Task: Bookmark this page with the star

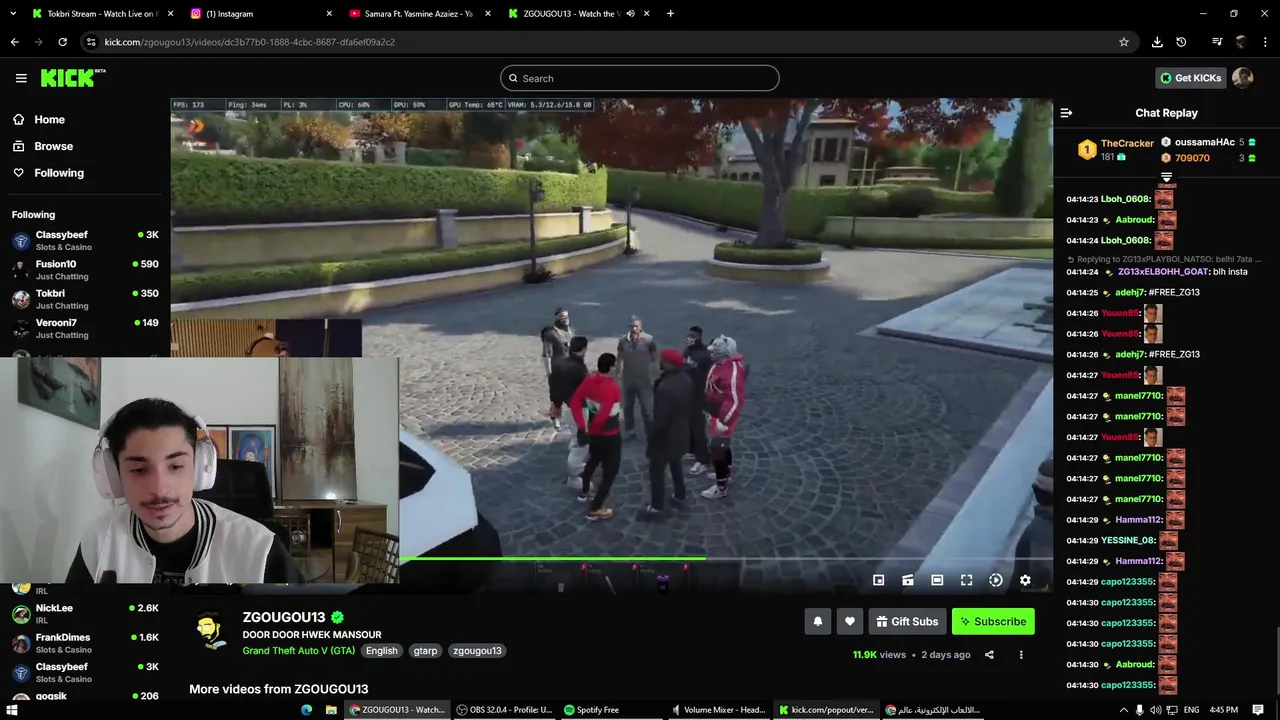Action: click(x=1124, y=42)
